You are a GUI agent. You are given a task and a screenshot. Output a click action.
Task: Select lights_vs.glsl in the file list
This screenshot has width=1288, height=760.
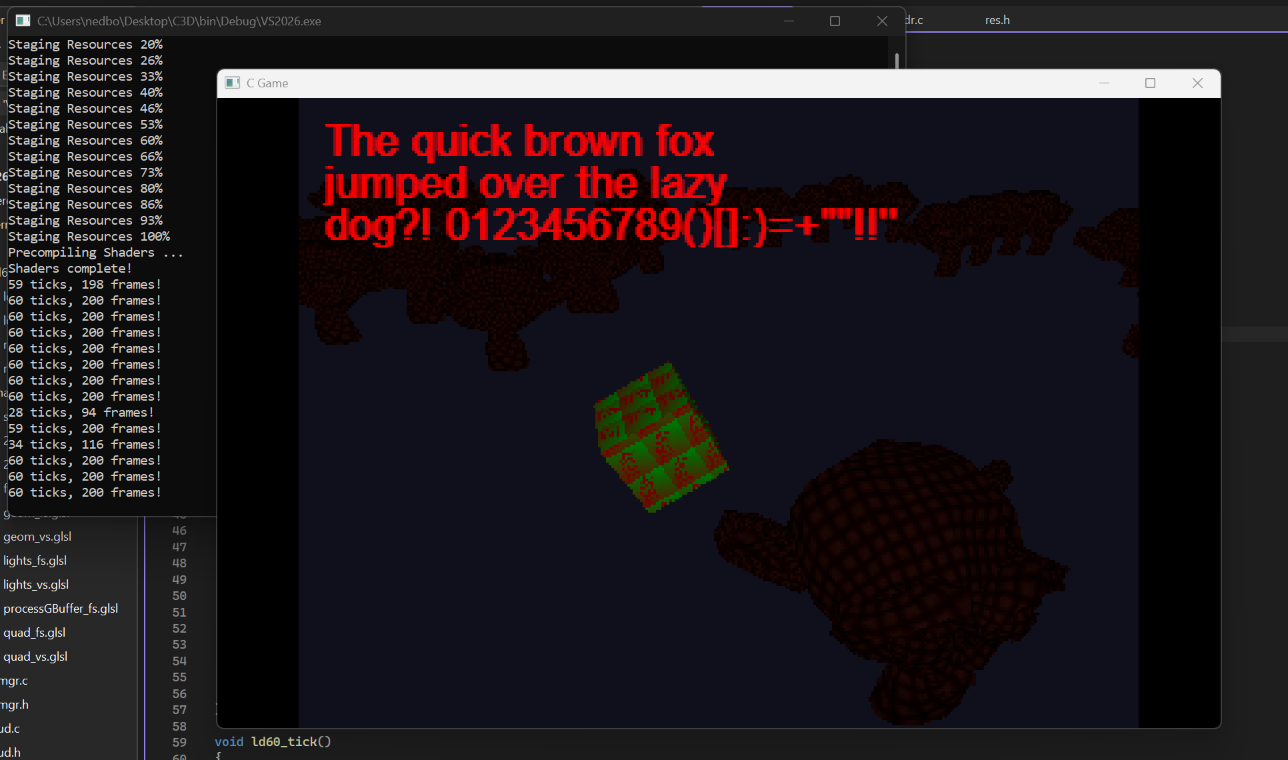pos(36,585)
